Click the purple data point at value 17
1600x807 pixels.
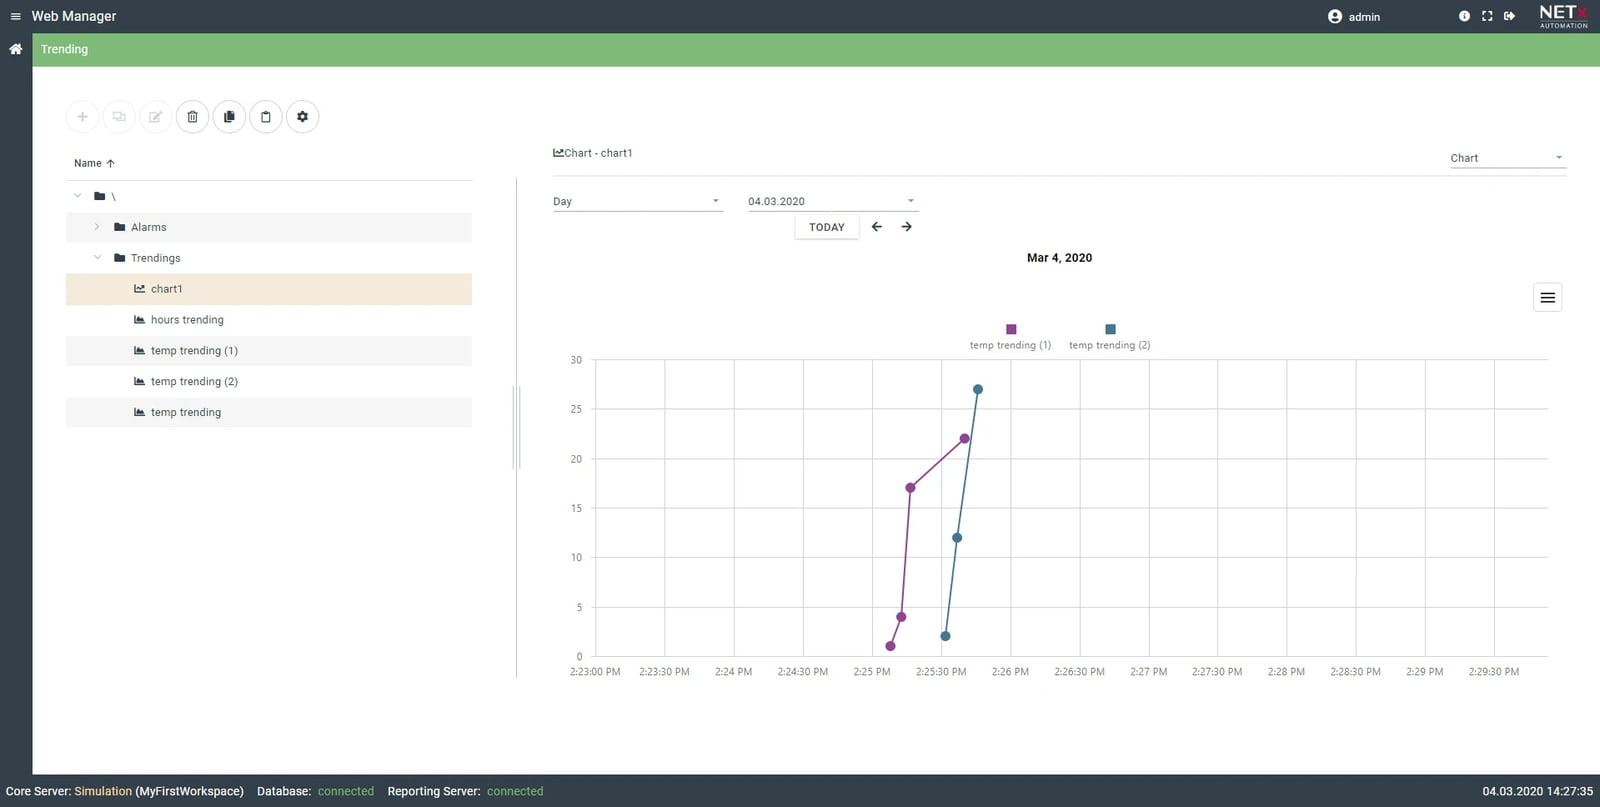click(910, 488)
